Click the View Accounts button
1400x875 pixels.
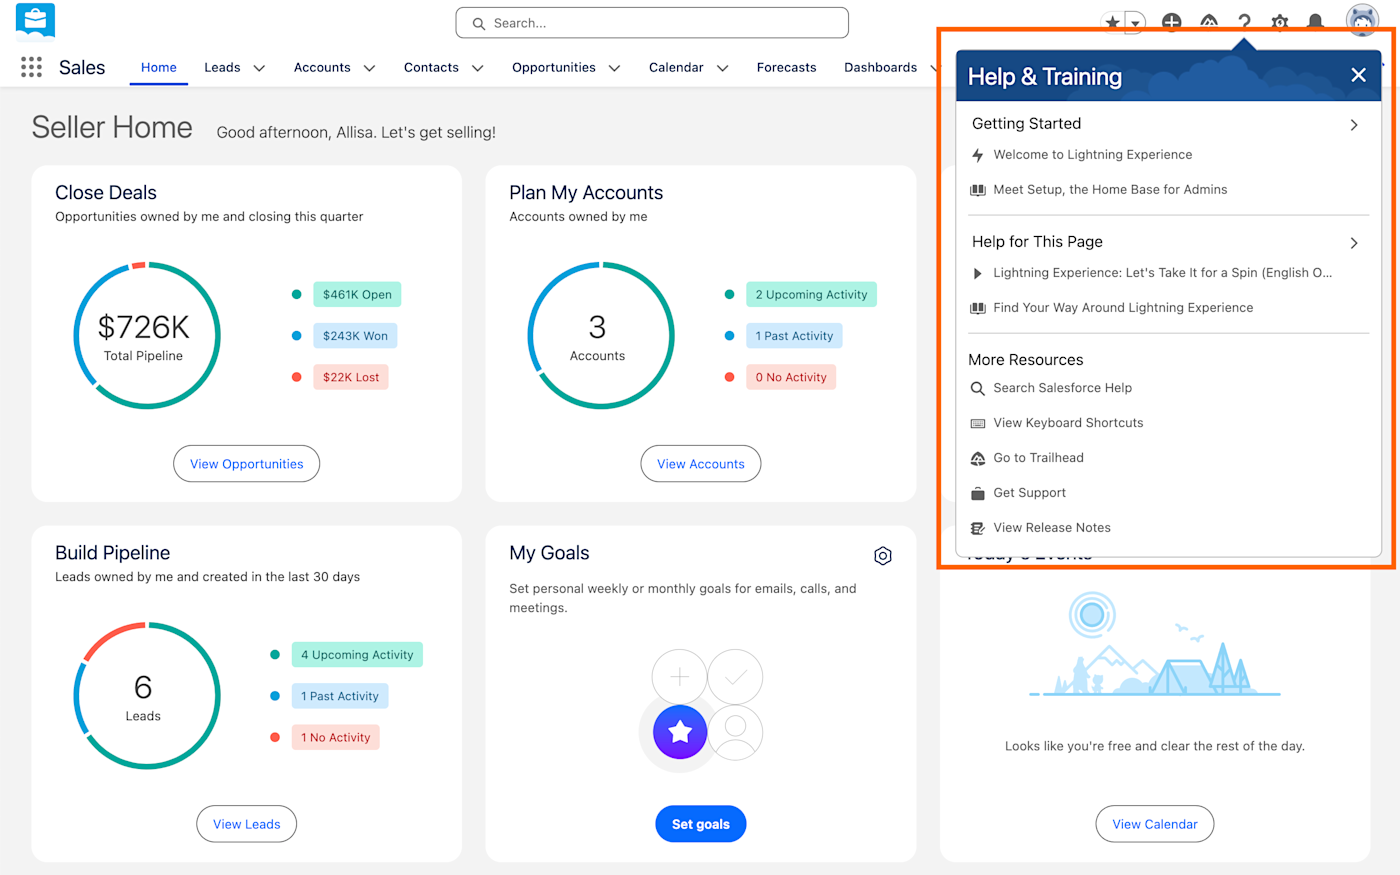pyautogui.click(x=701, y=464)
